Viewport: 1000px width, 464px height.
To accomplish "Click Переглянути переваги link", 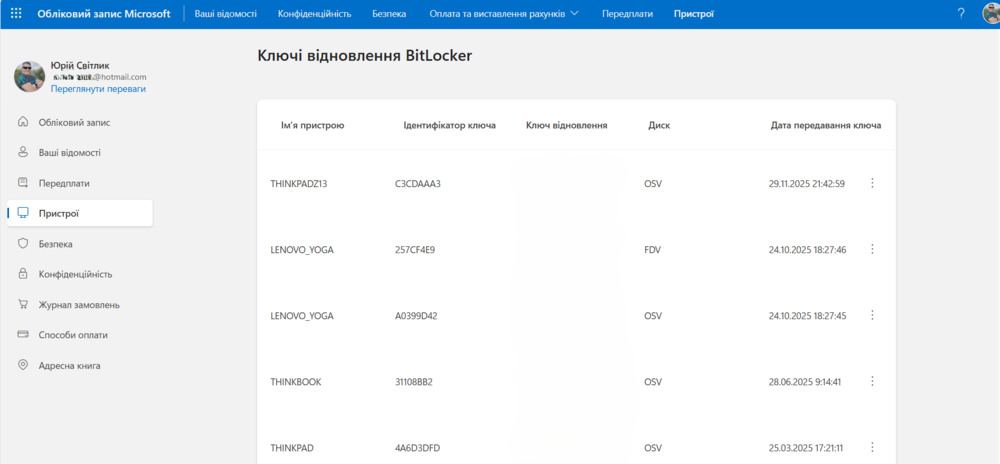I will (99, 89).
